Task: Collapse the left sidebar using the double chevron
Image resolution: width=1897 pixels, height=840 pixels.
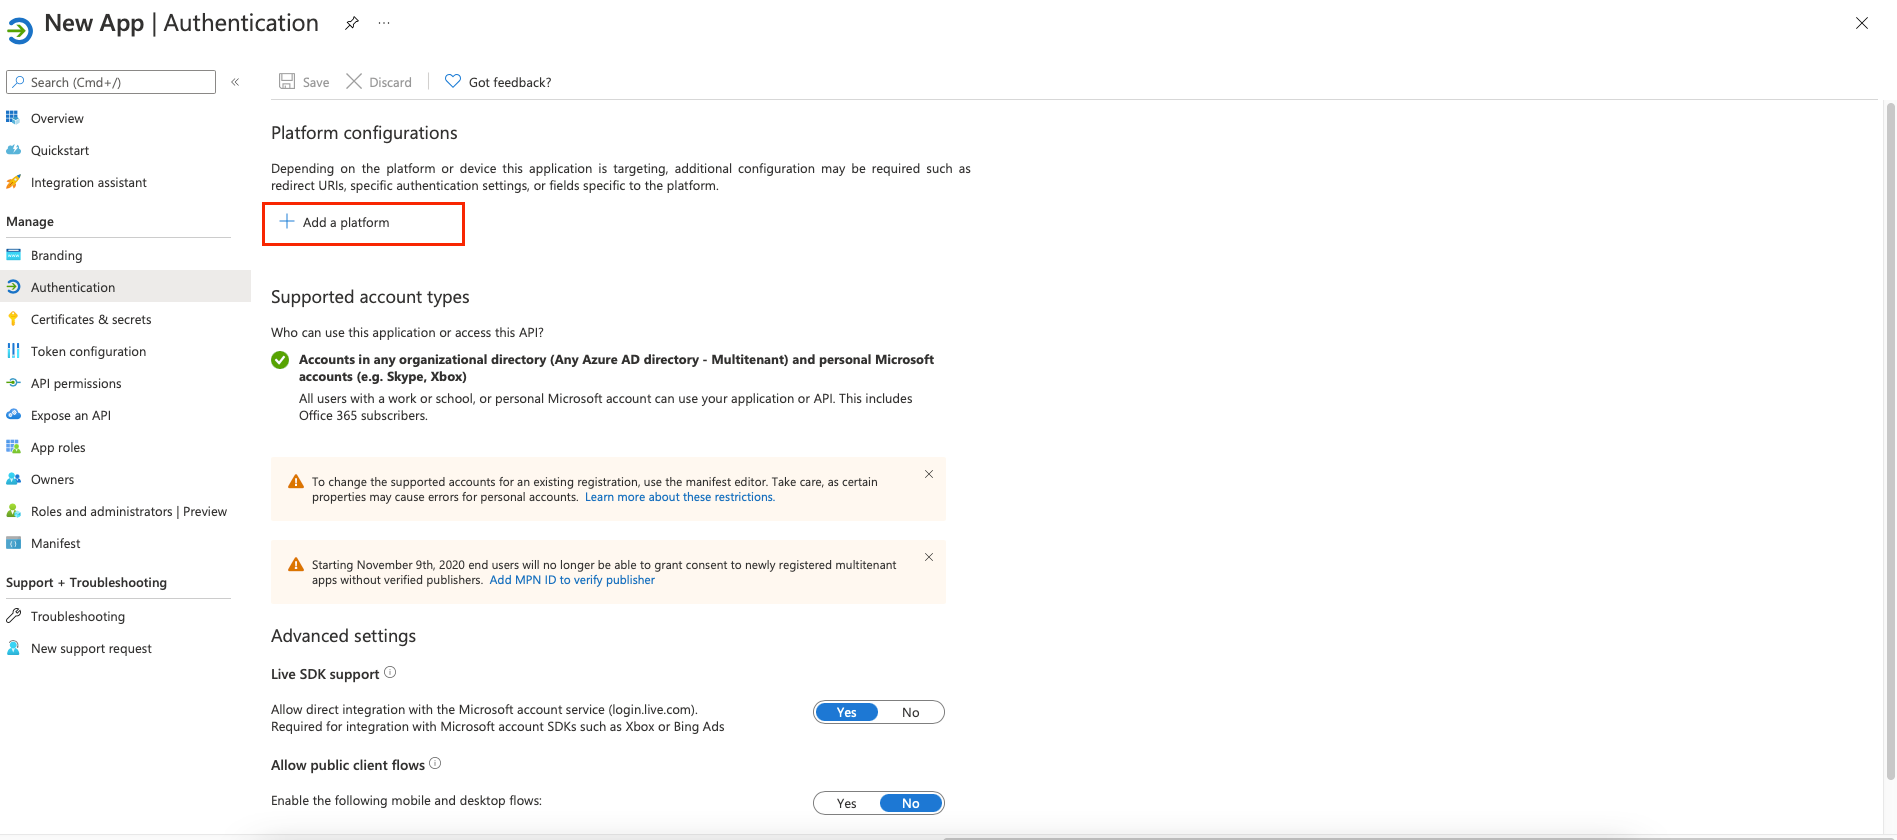Action: (x=235, y=82)
